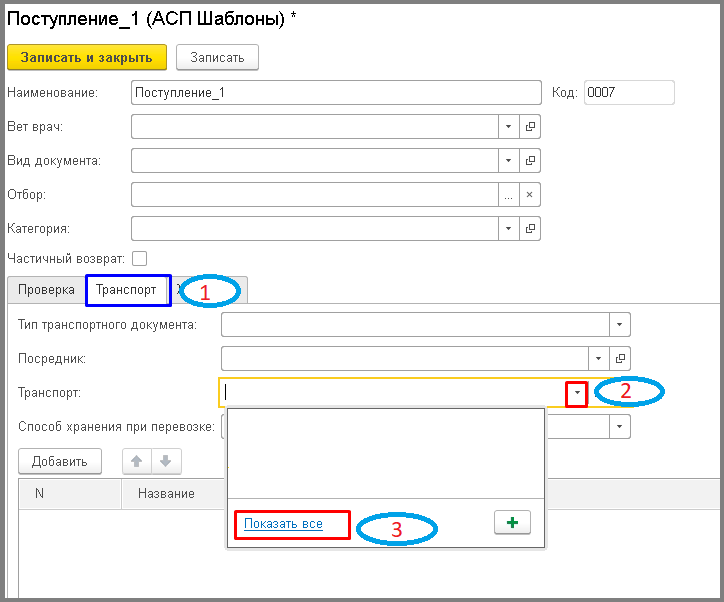
Task: Click the N column header
Action: click(70, 494)
